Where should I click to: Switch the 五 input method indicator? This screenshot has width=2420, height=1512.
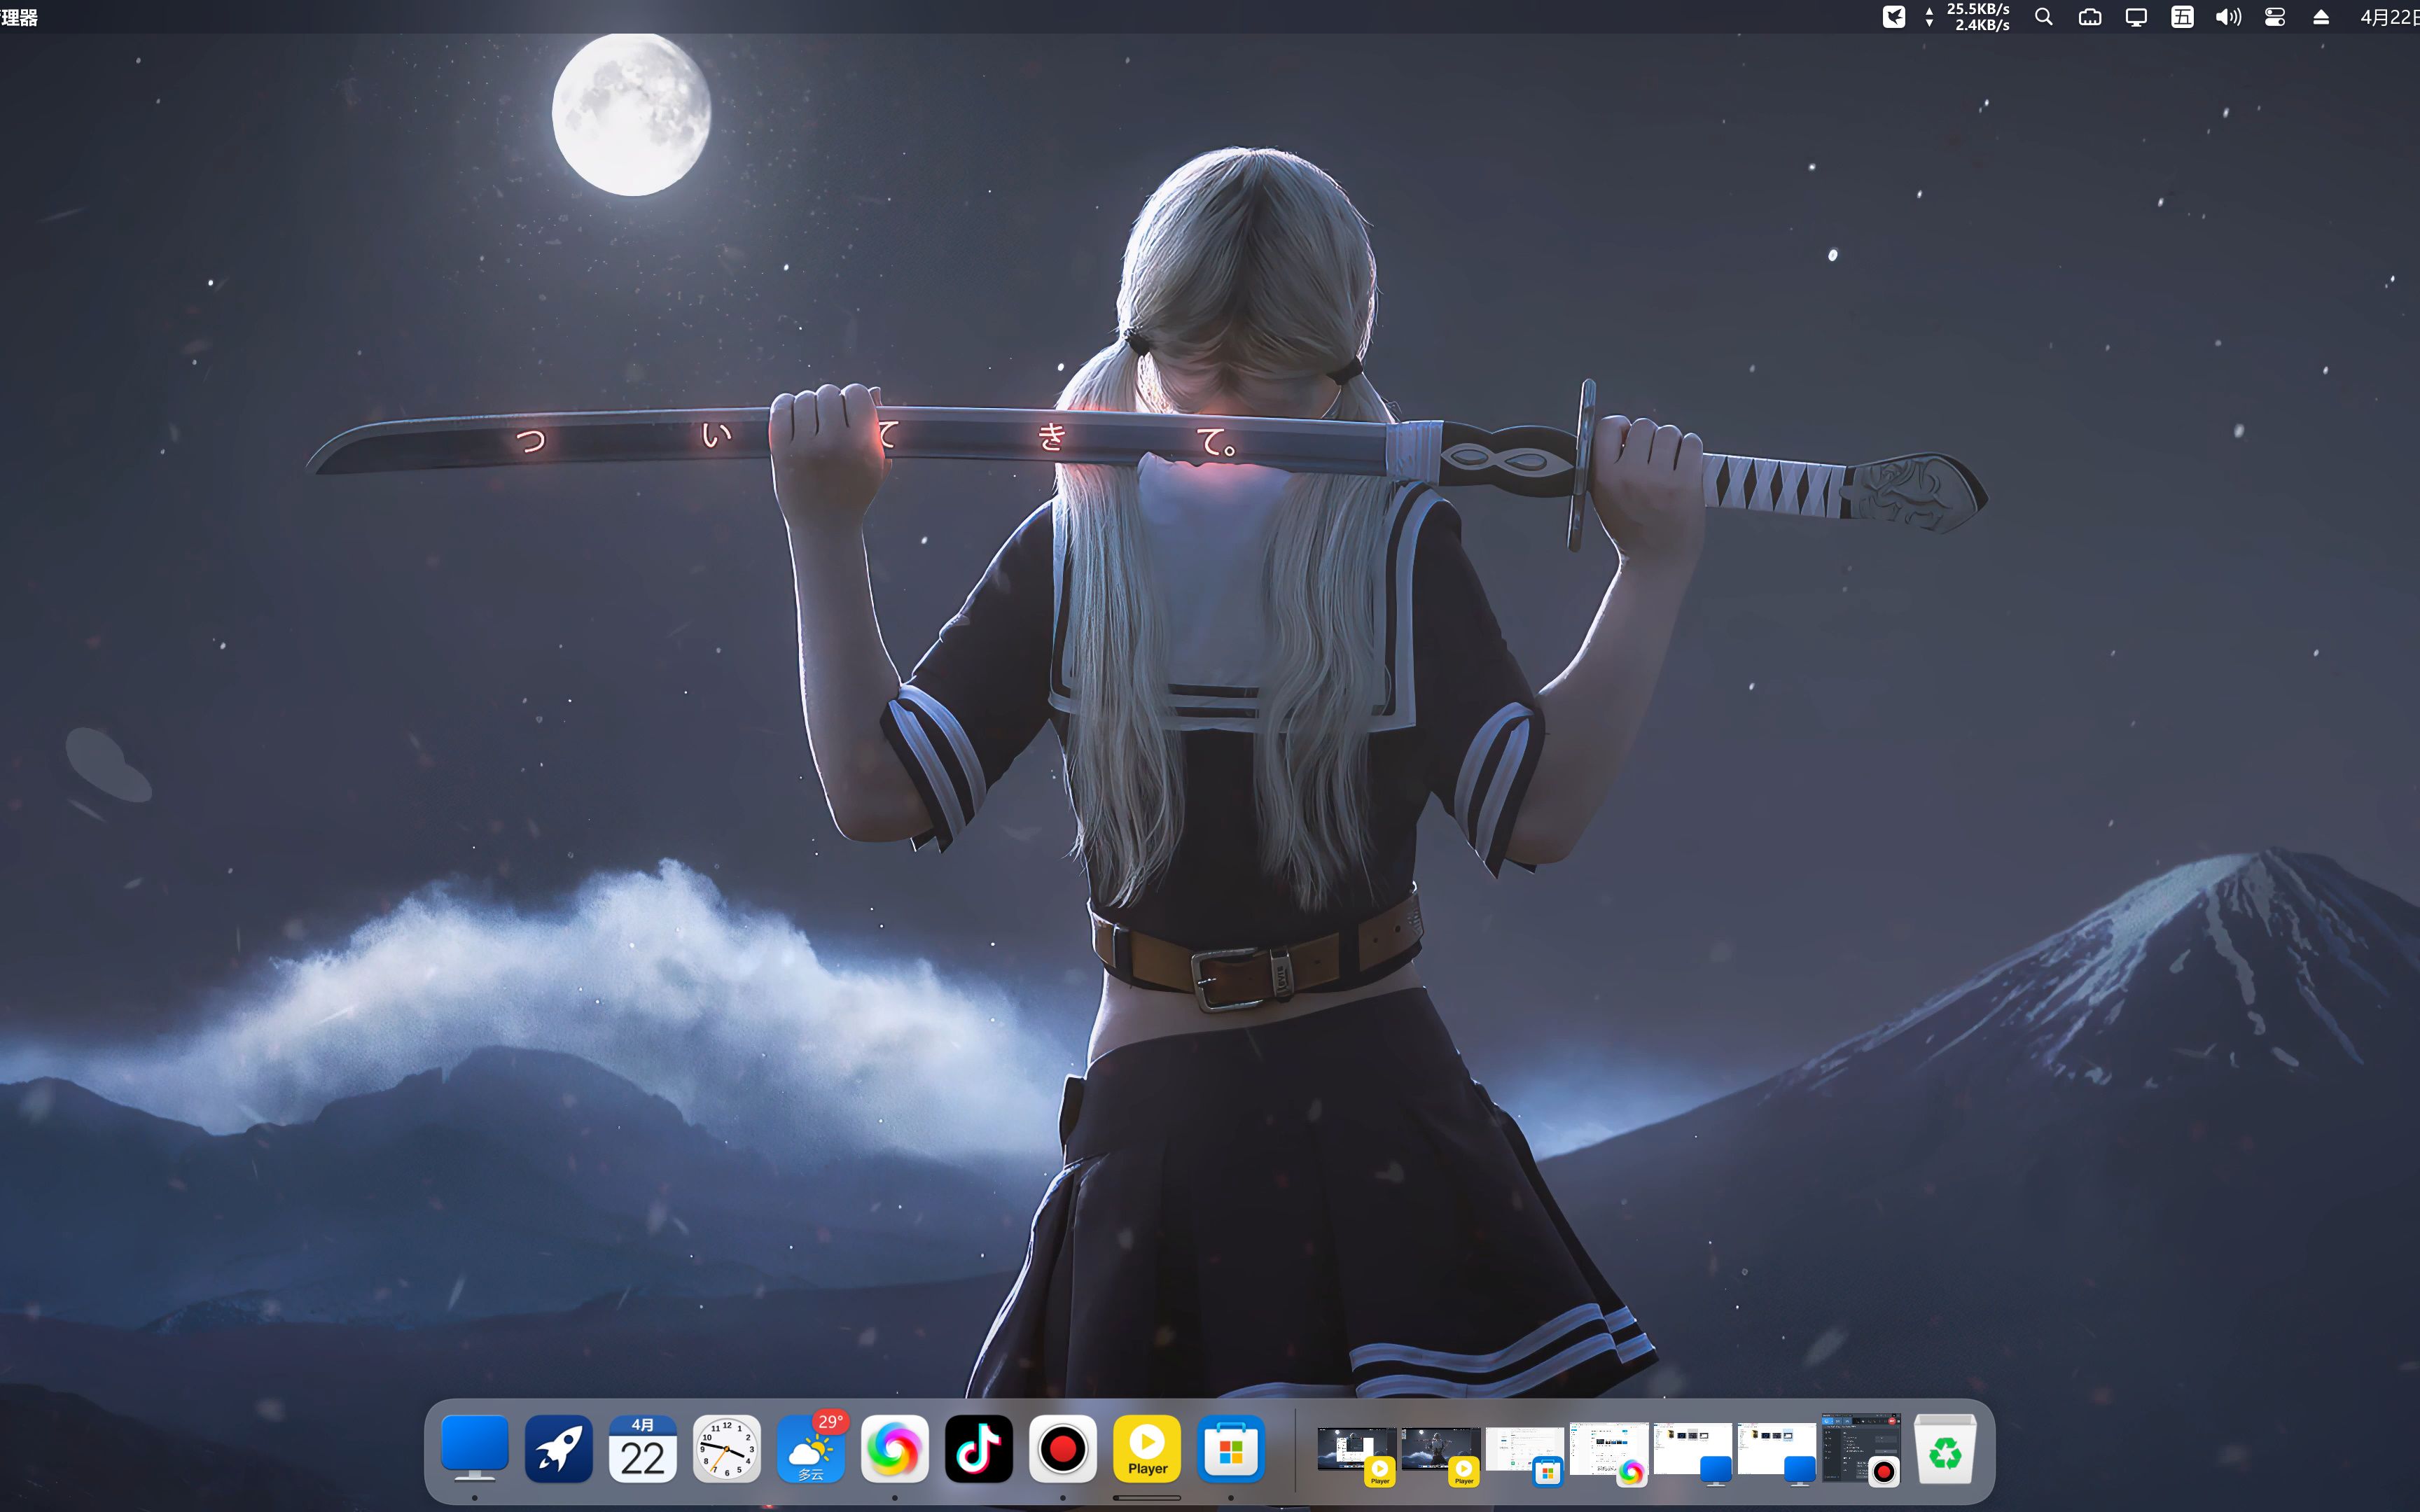[2182, 17]
